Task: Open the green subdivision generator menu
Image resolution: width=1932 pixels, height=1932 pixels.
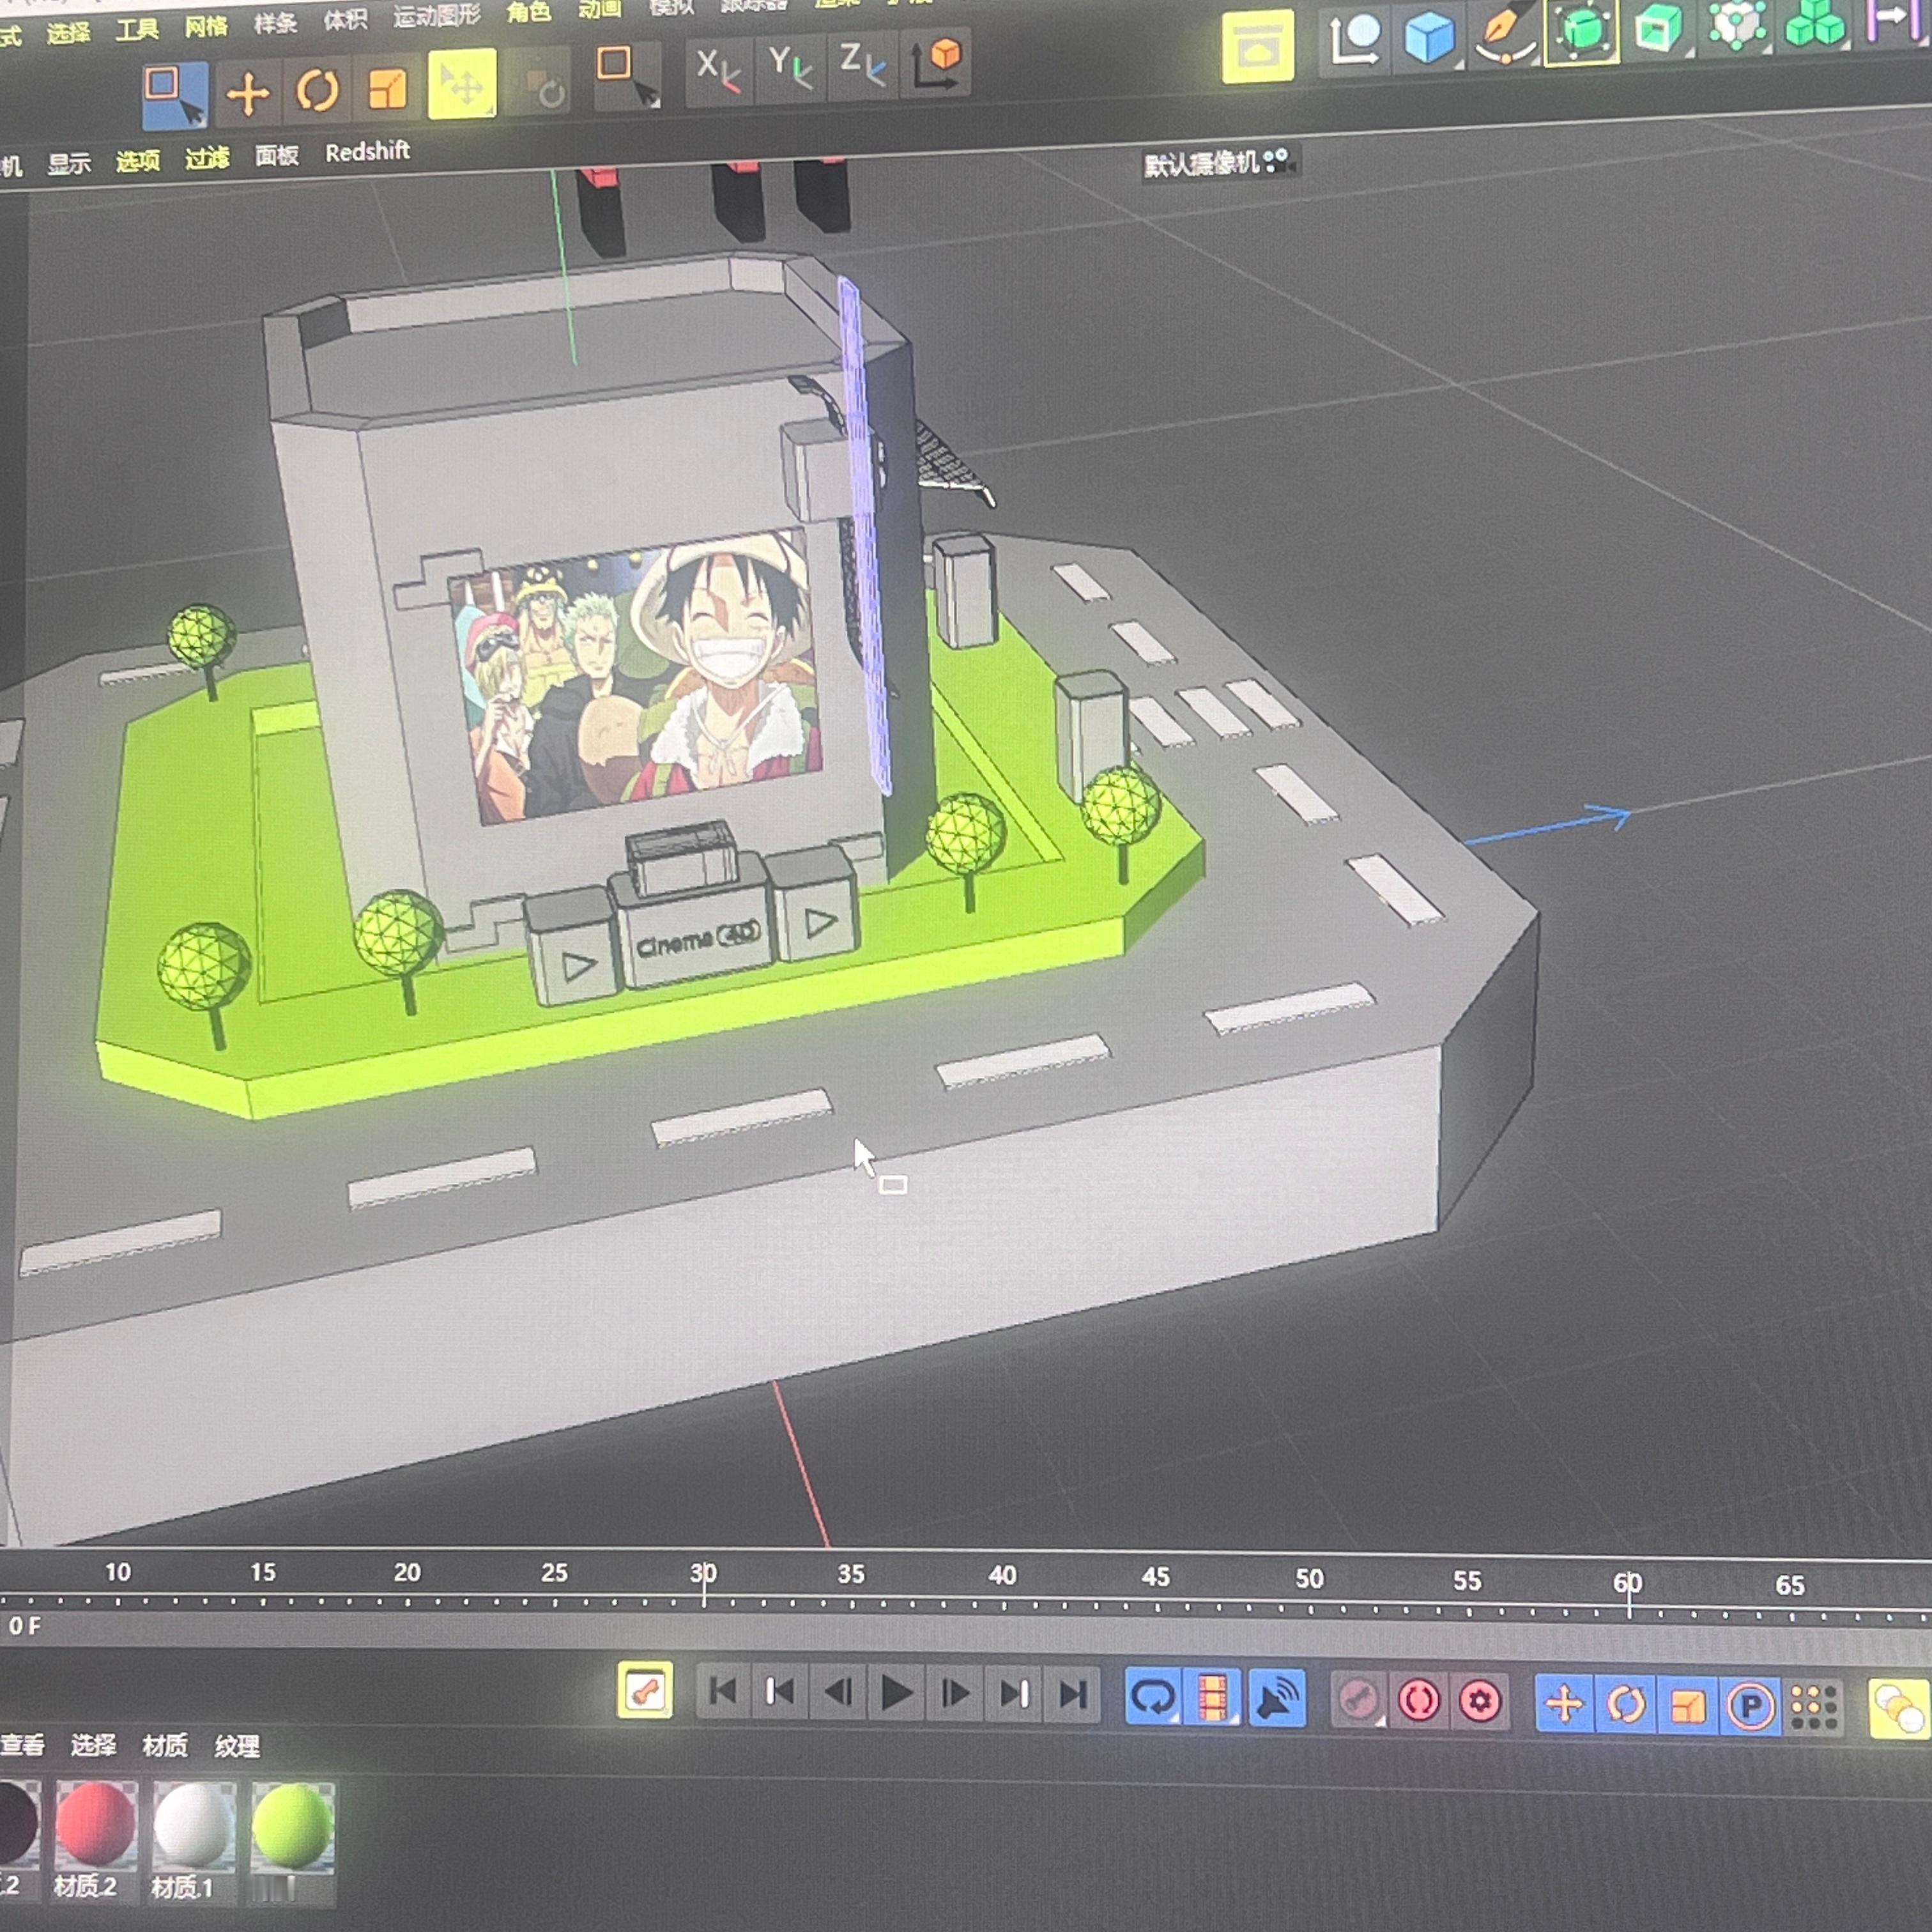Action: [1581, 31]
